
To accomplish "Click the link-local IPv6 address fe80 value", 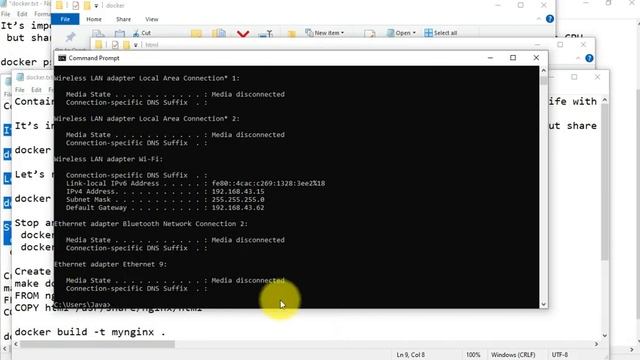I will [x=268, y=183].
